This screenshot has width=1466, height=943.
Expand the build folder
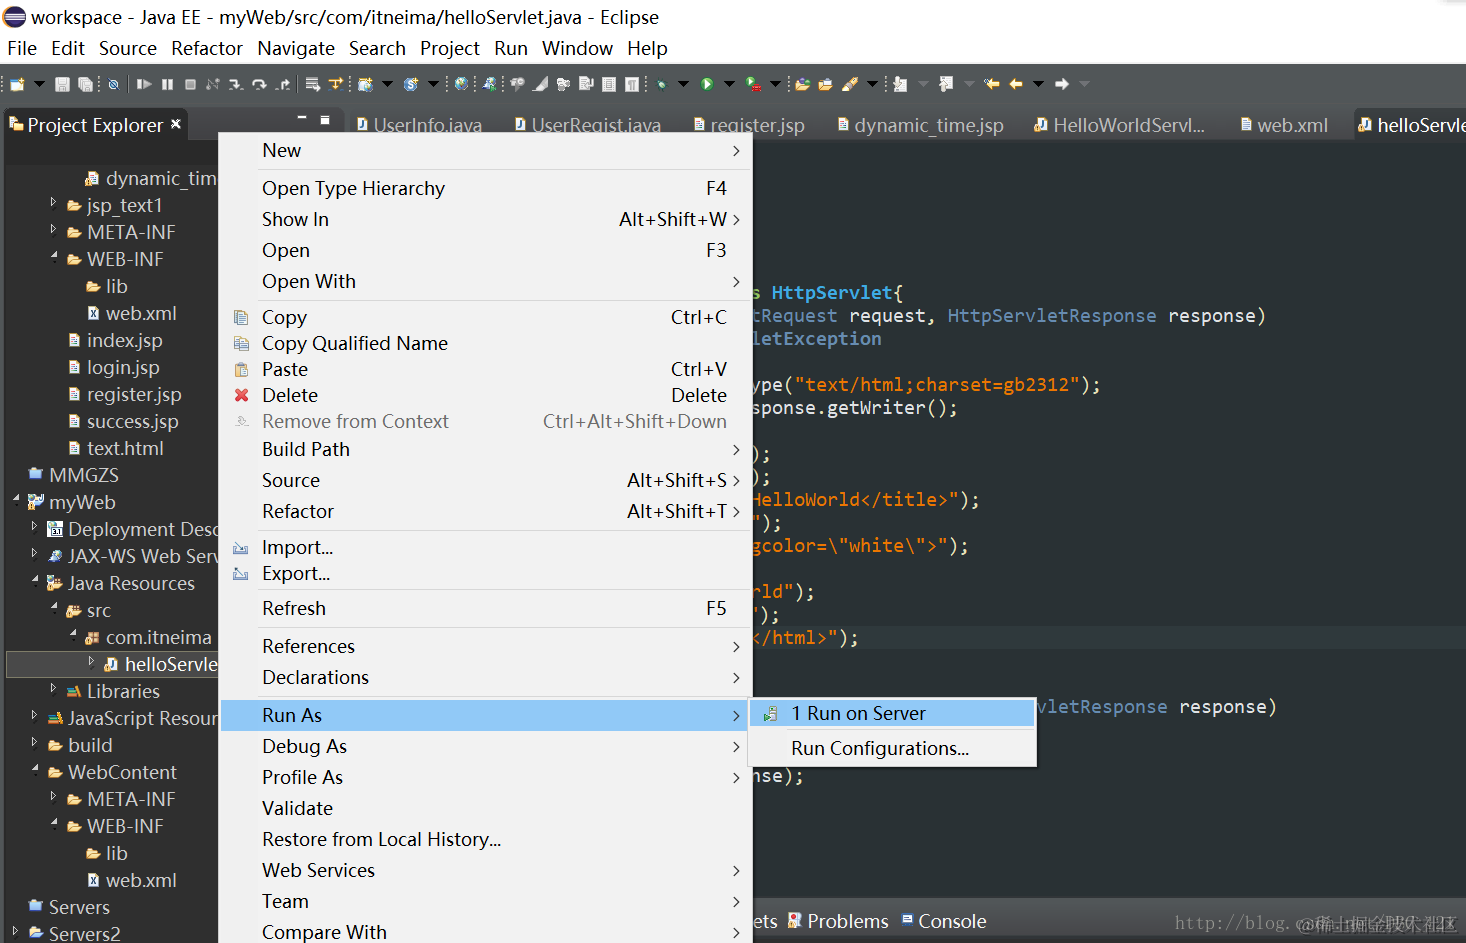(x=35, y=742)
